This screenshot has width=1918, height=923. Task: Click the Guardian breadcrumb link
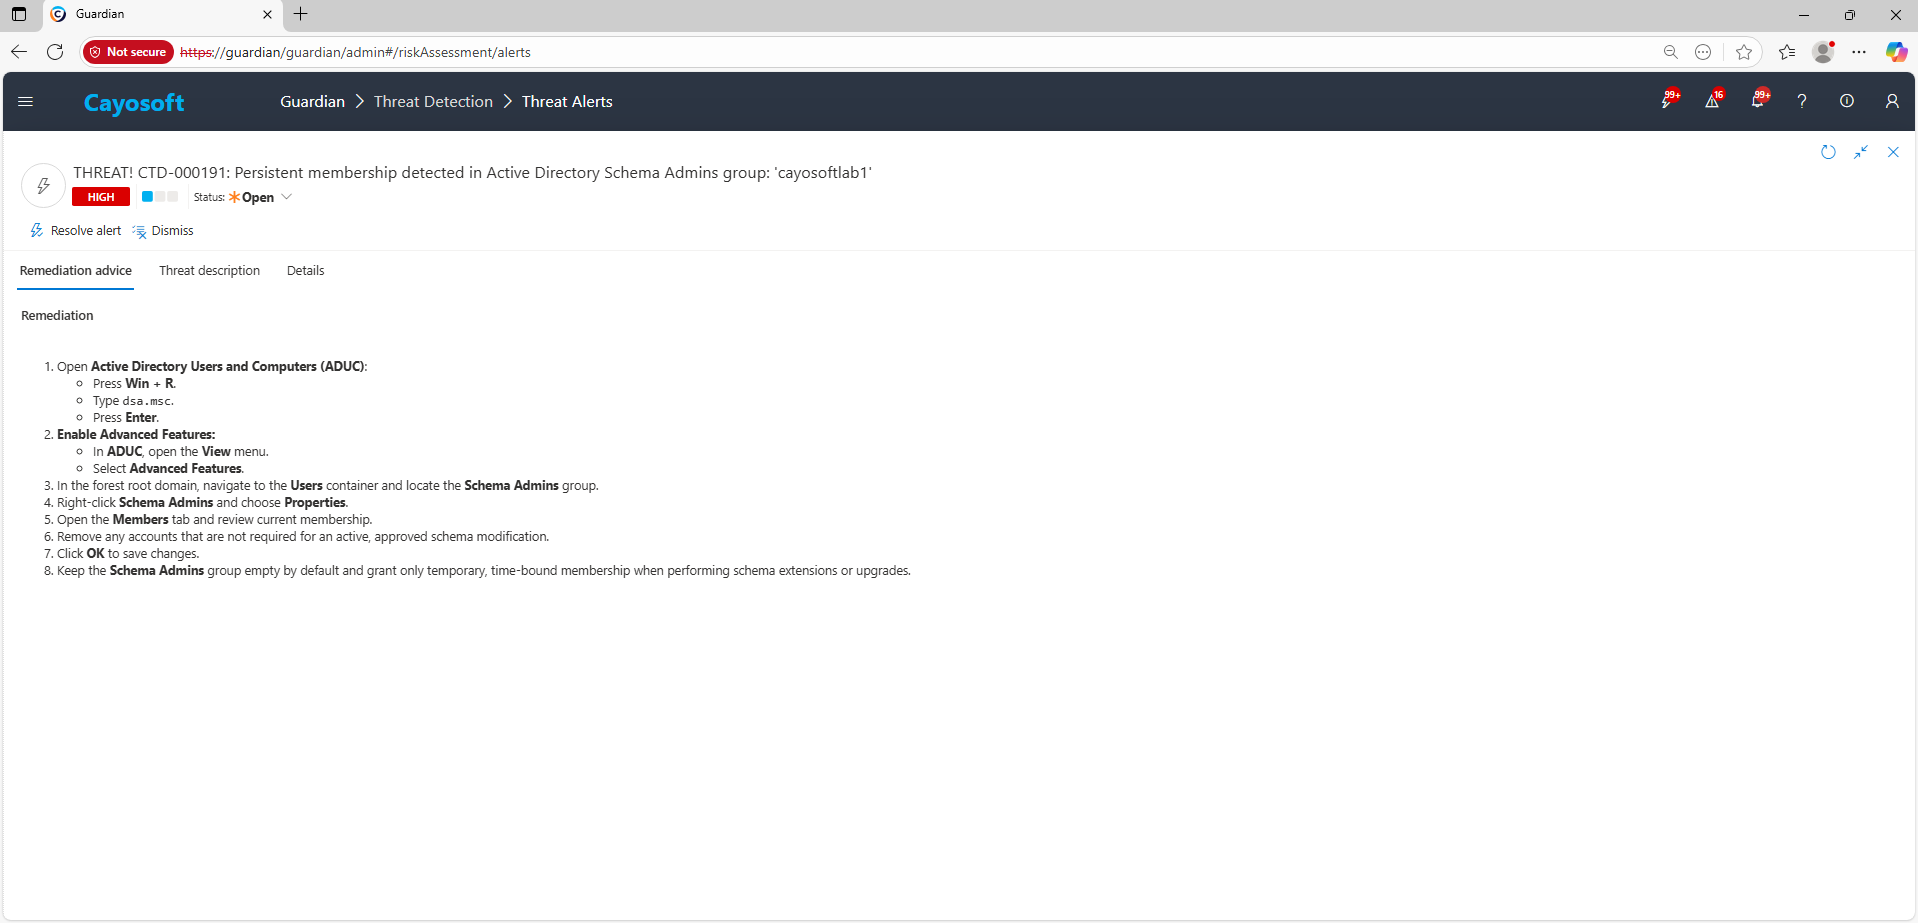tap(312, 102)
